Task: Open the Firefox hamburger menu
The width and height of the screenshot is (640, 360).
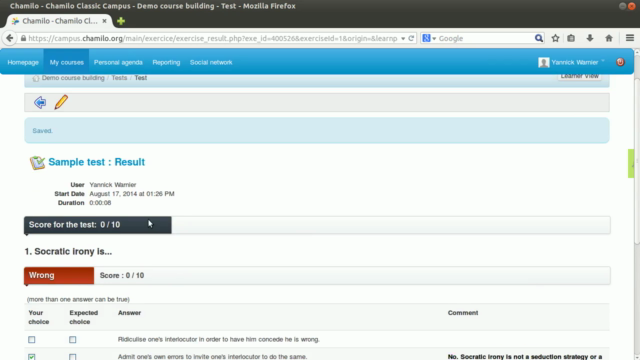Action: tap(629, 38)
